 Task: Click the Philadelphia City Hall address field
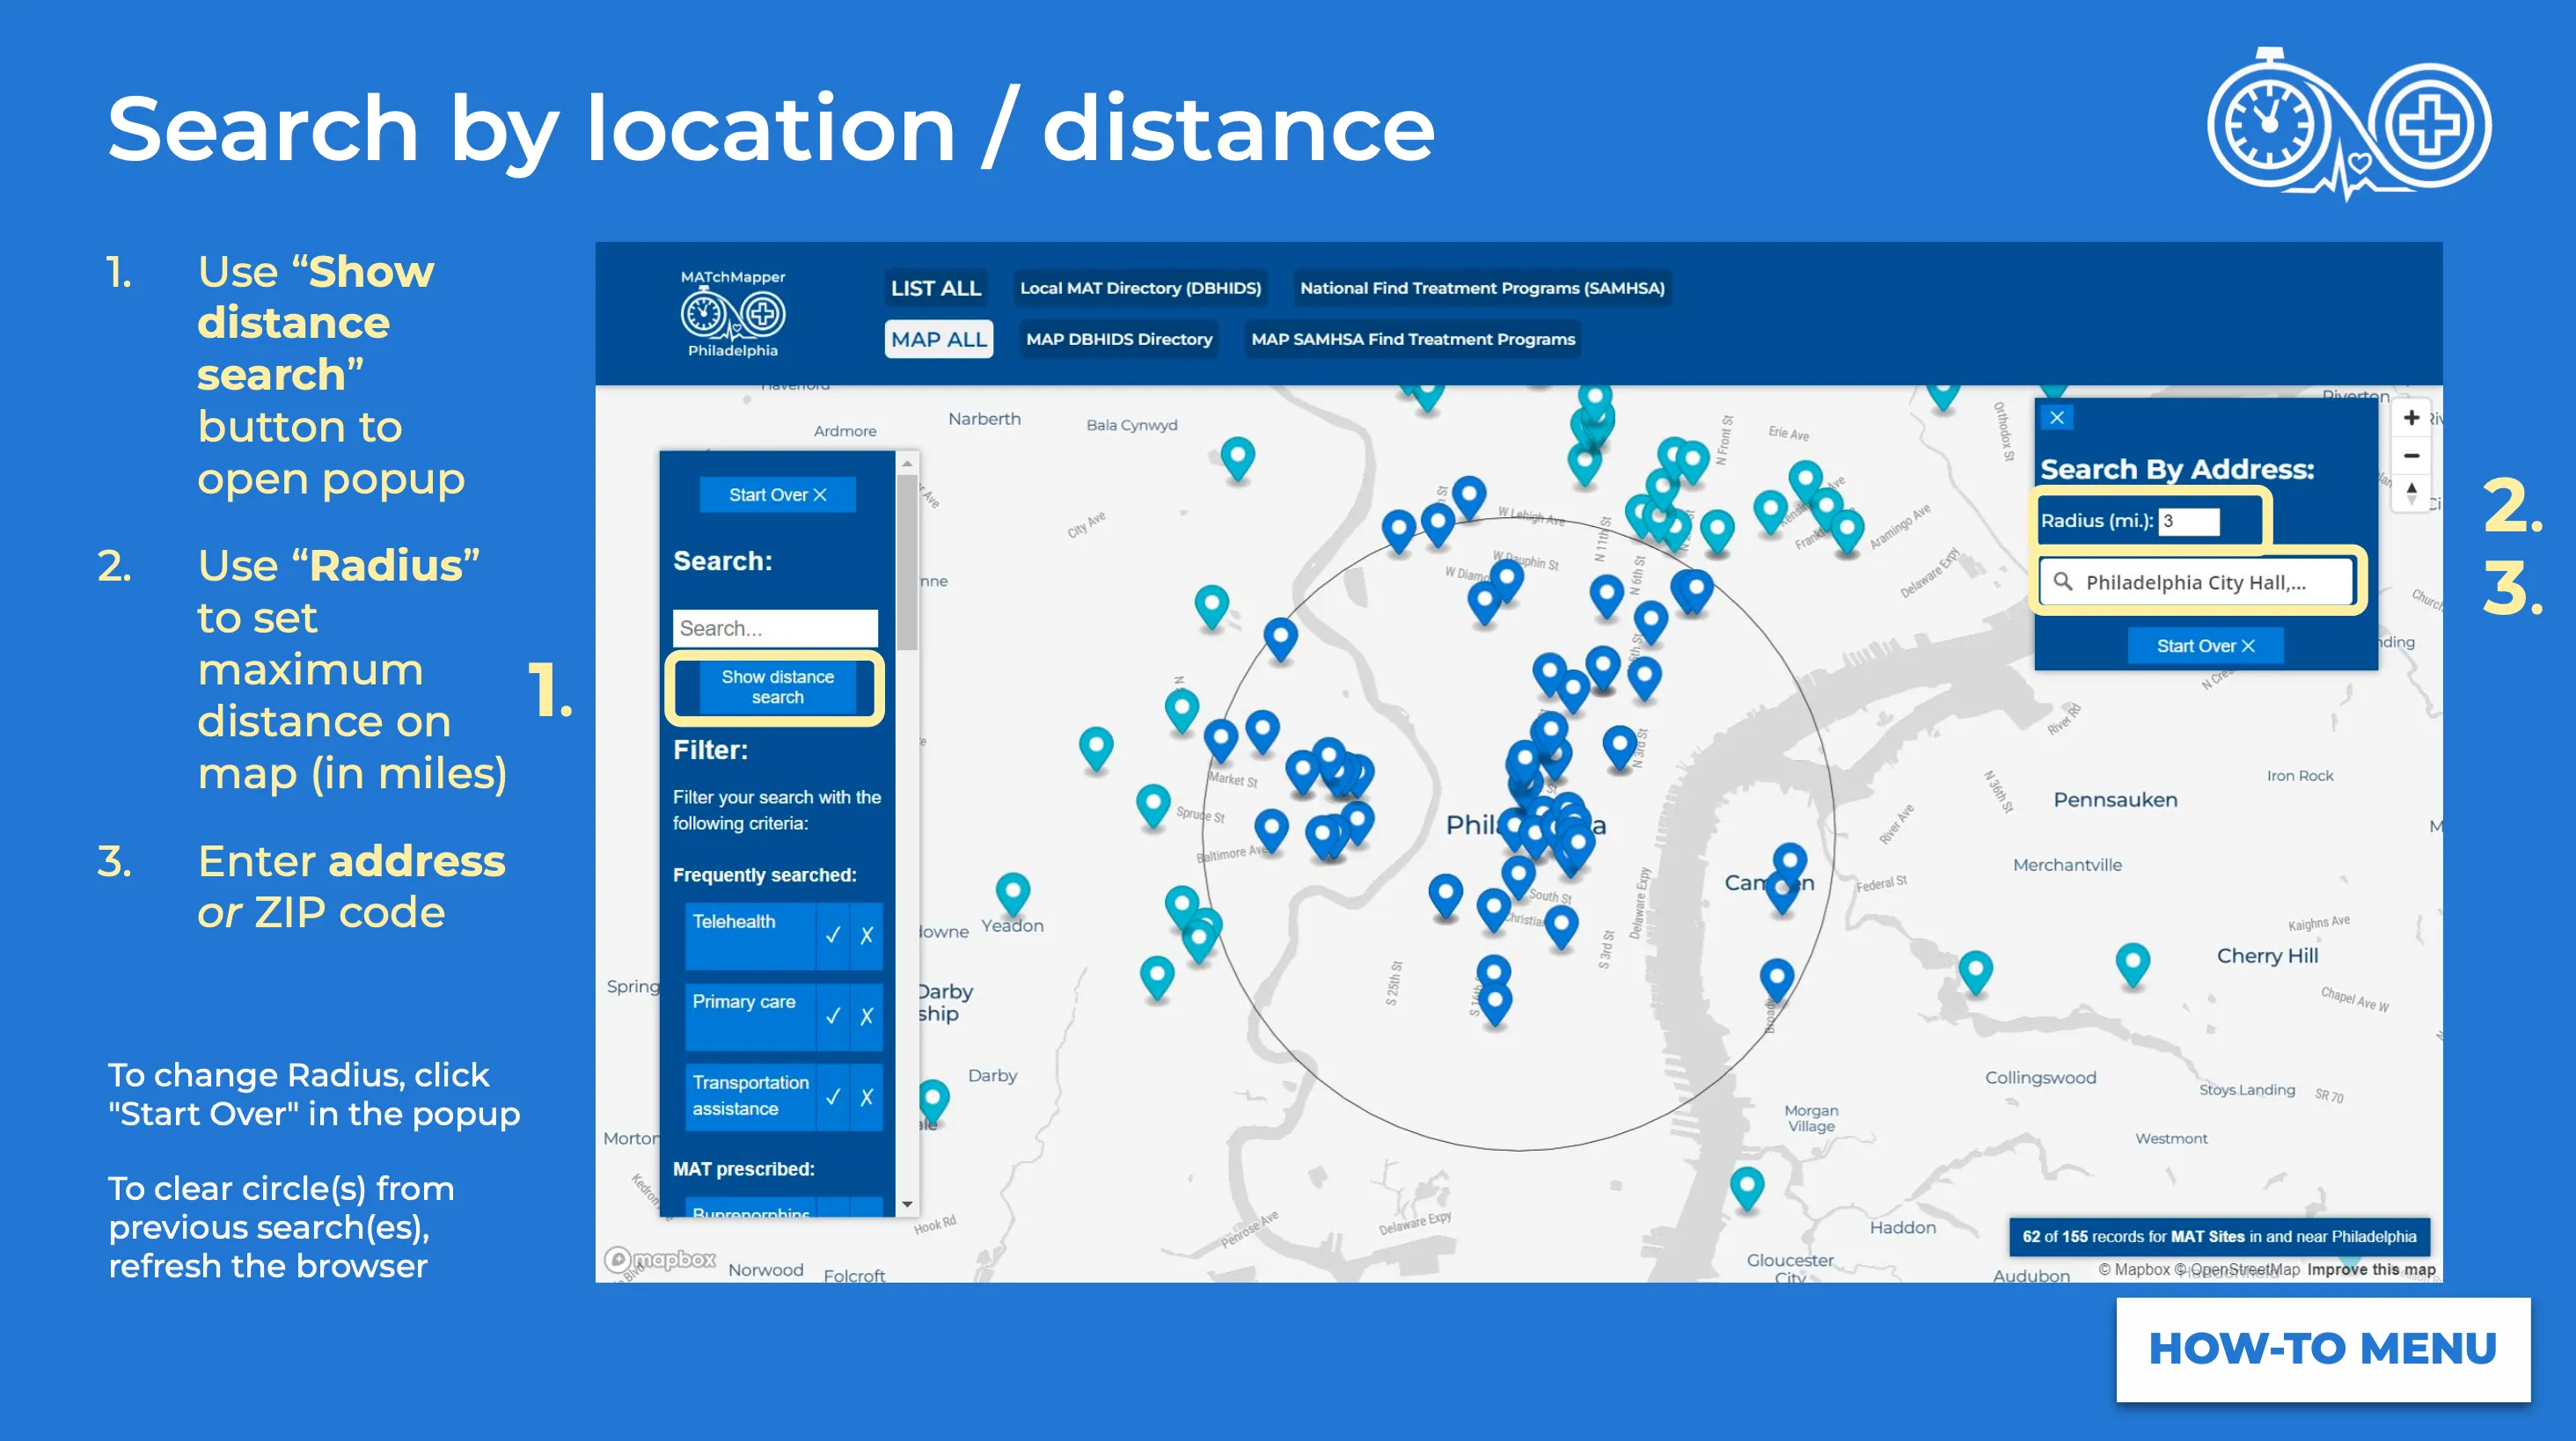point(2196,582)
